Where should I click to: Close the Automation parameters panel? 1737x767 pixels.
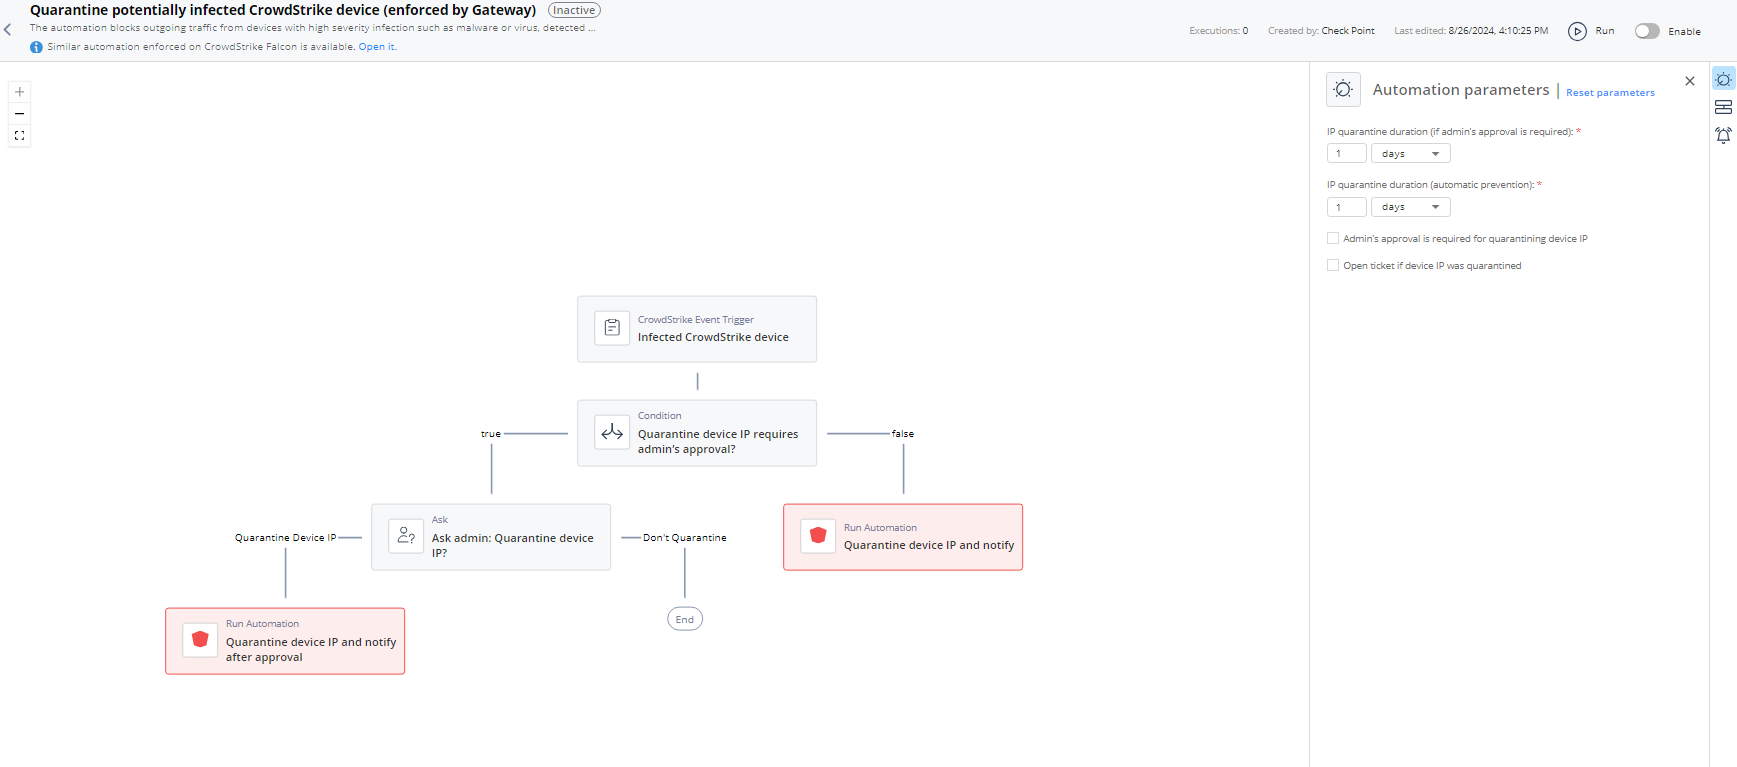coord(1690,81)
